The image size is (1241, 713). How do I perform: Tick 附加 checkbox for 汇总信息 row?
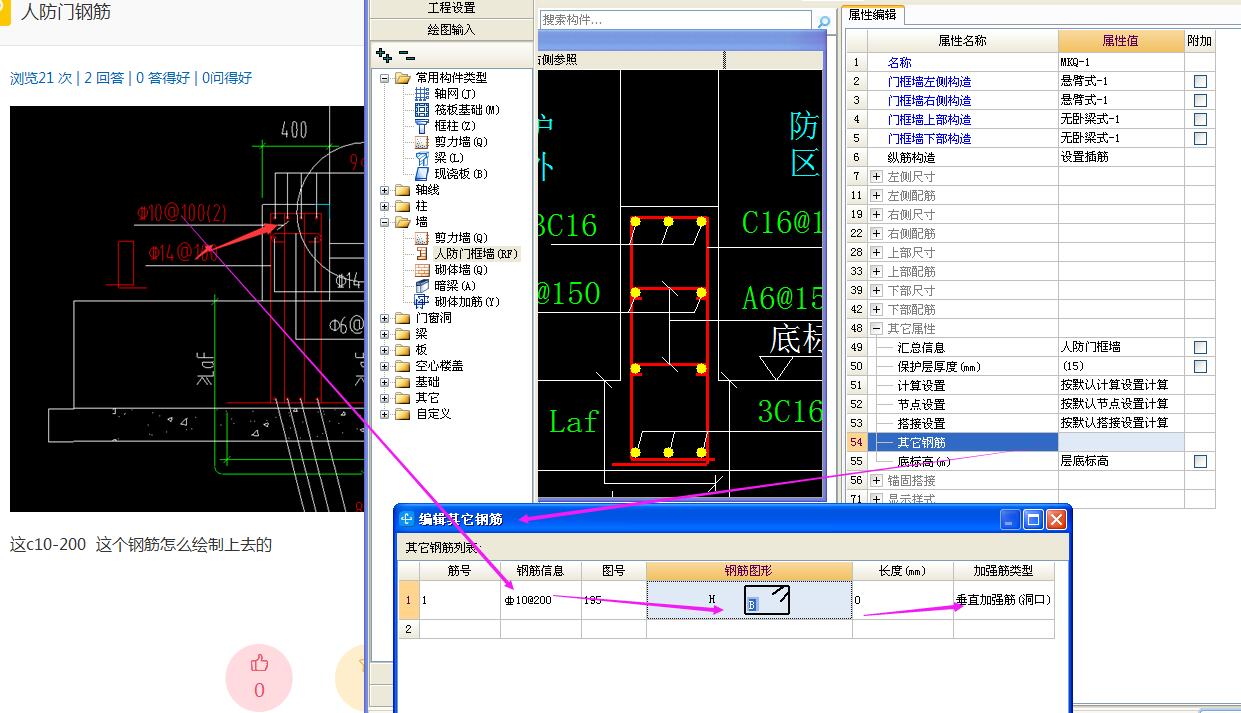pyautogui.click(x=1200, y=347)
